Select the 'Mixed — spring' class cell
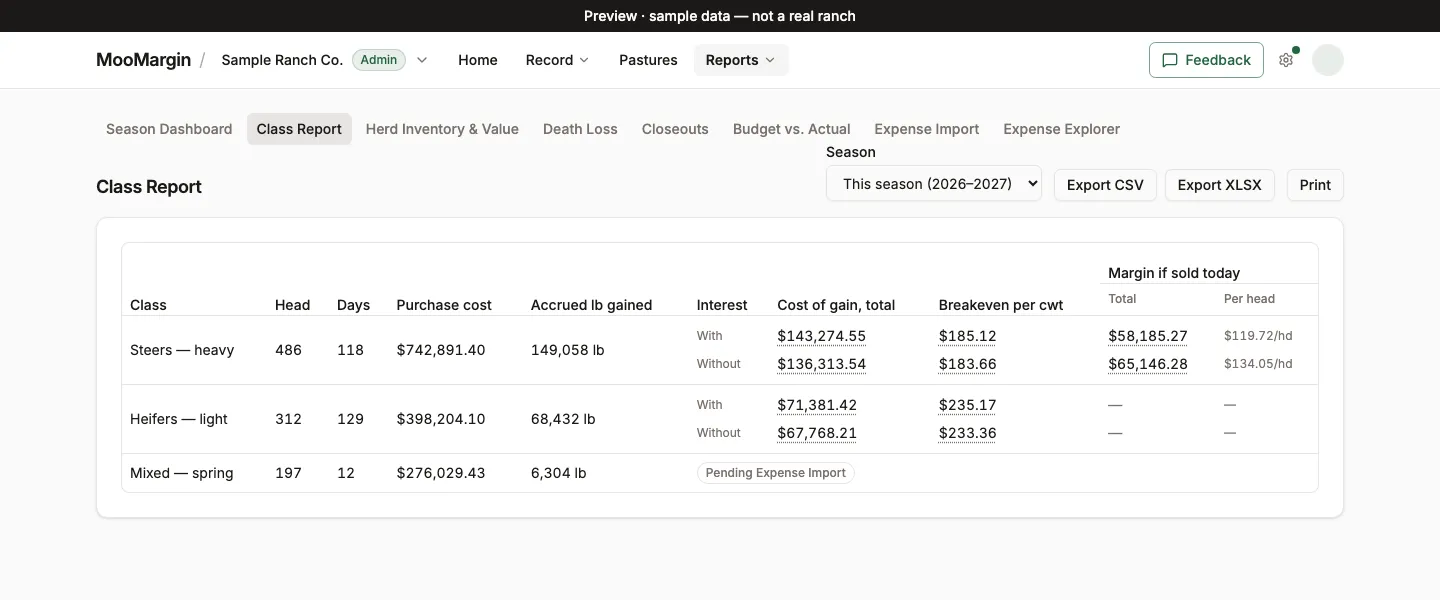The width and height of the screenshot is (1440, 600). tap(182, 473)
